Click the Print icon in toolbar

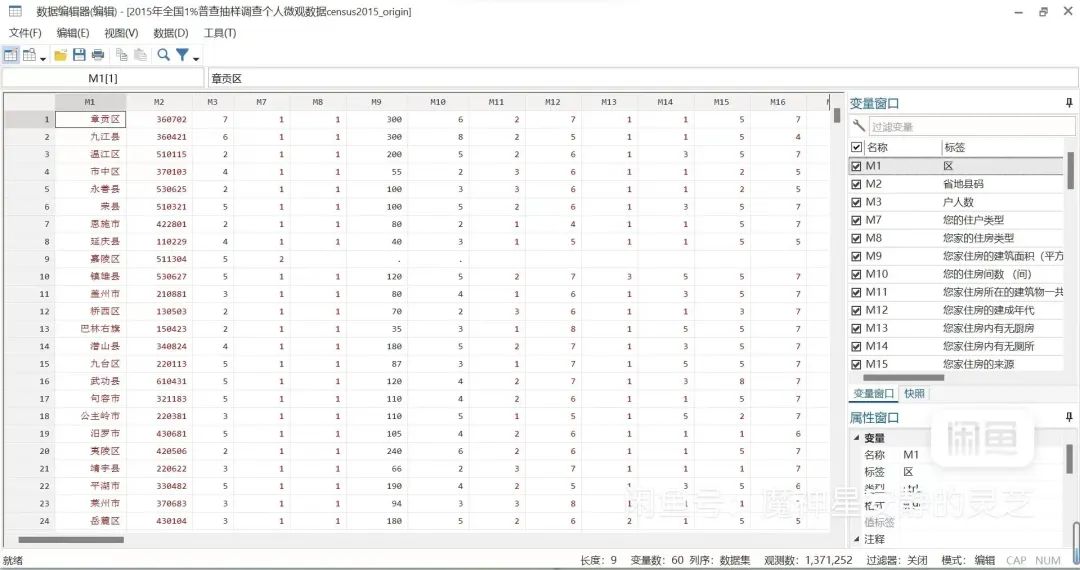97,55
